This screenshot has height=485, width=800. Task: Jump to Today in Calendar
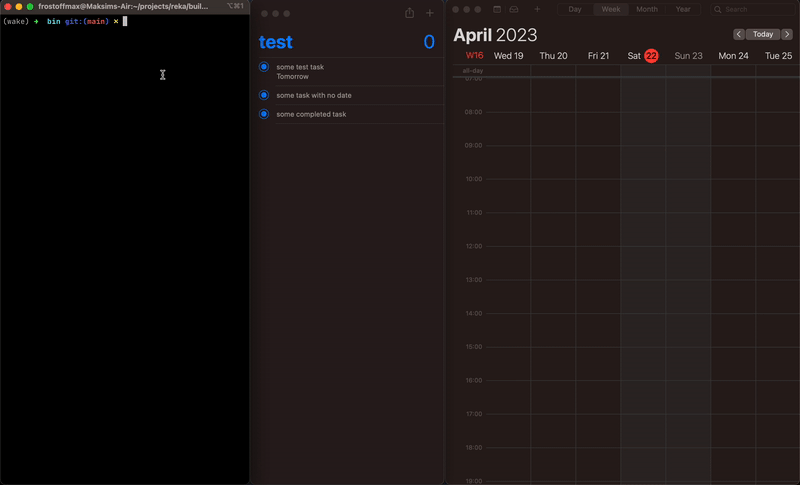point(763,34)
